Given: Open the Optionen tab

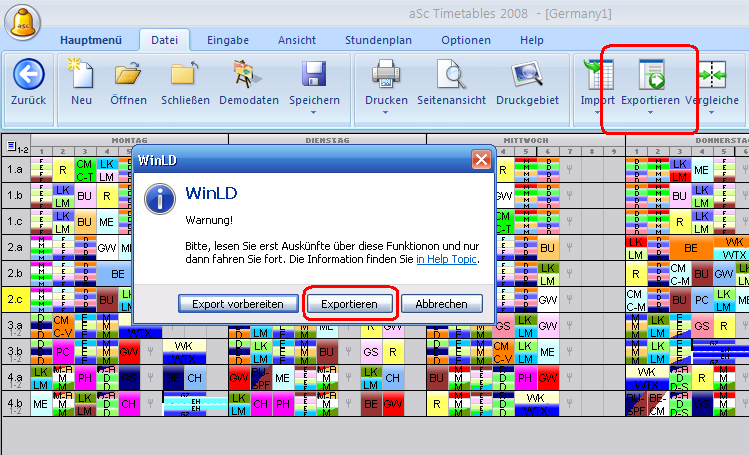Looking at the screenshot, I should (466, 40).
